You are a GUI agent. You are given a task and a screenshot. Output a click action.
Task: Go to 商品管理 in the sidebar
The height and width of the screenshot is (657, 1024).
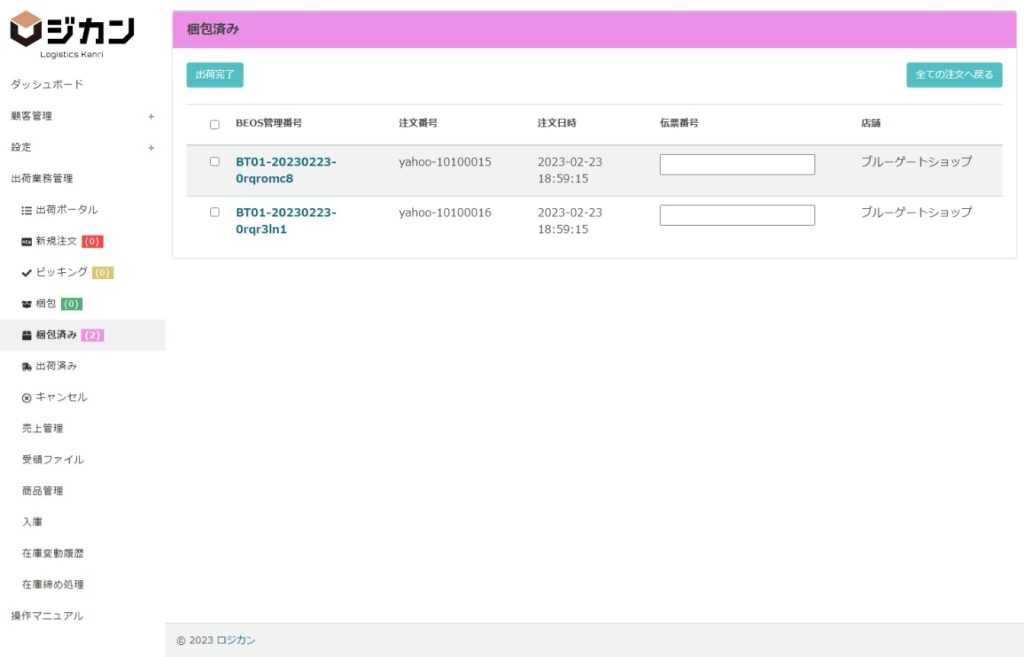(42, 491)
